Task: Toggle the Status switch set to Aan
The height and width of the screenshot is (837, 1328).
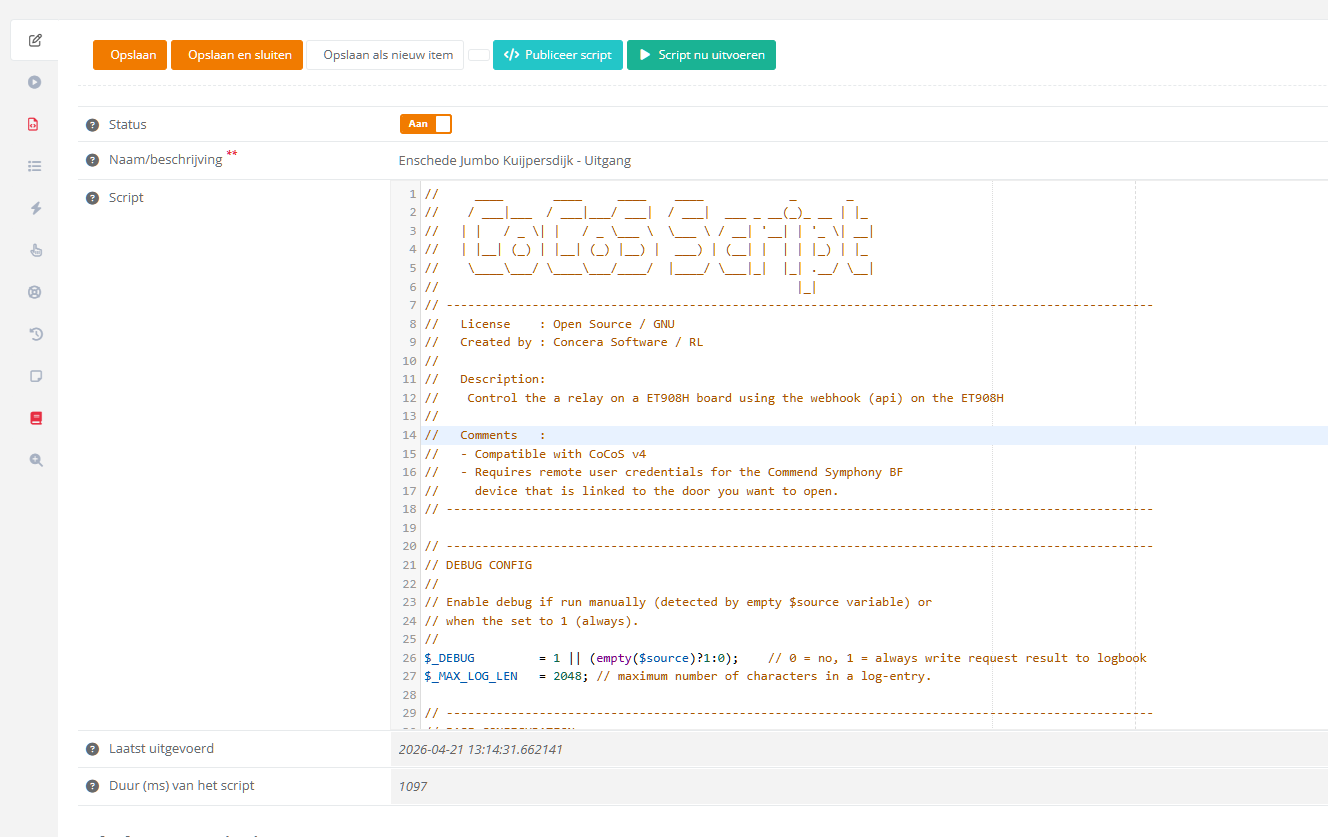Action: (x=426, y=124)
